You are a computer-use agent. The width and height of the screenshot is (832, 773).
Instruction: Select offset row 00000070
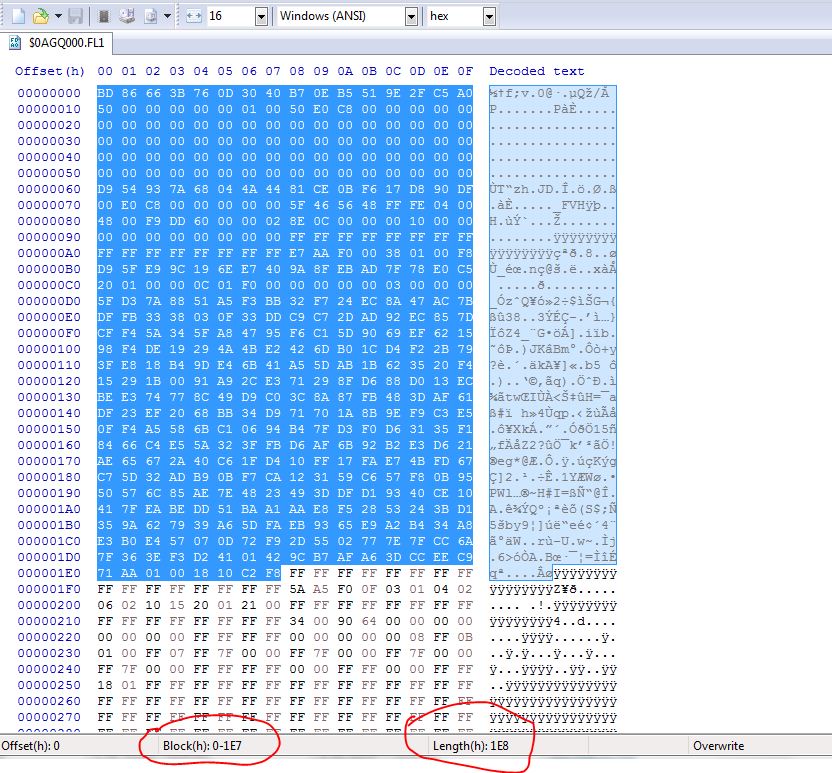(x=49, y=205)
